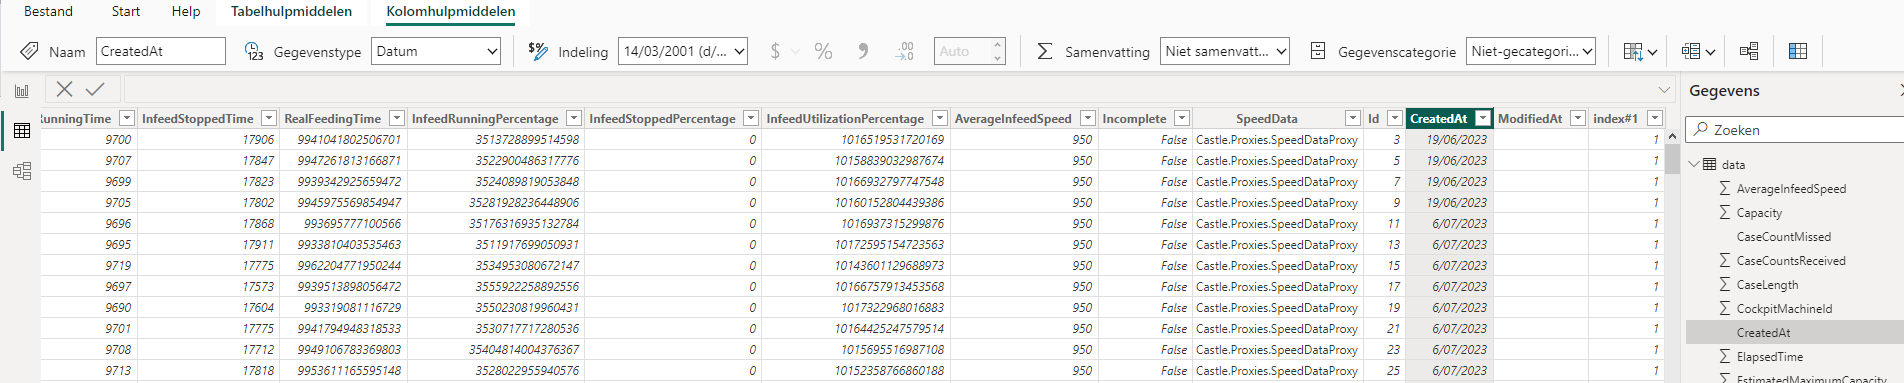Screen dimensions: 1904x383
Task: Select CaseCountsReceived field in Gegevens list
Action: point(1791,260)
